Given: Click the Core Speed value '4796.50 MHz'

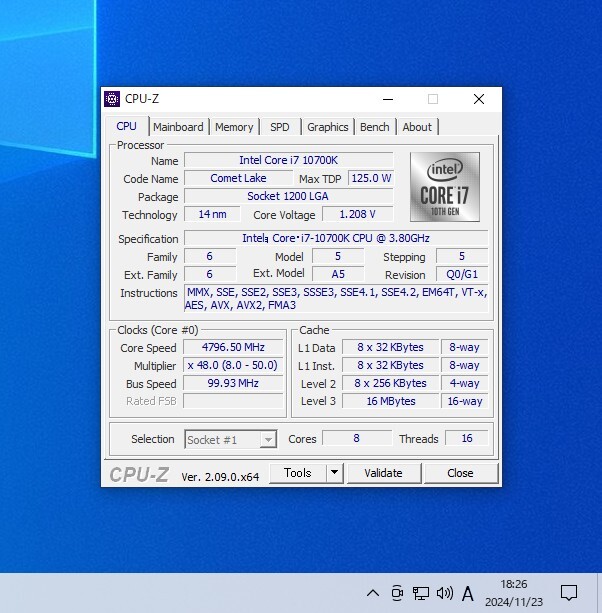Looking at the screenshot, I should coord(233,347).
